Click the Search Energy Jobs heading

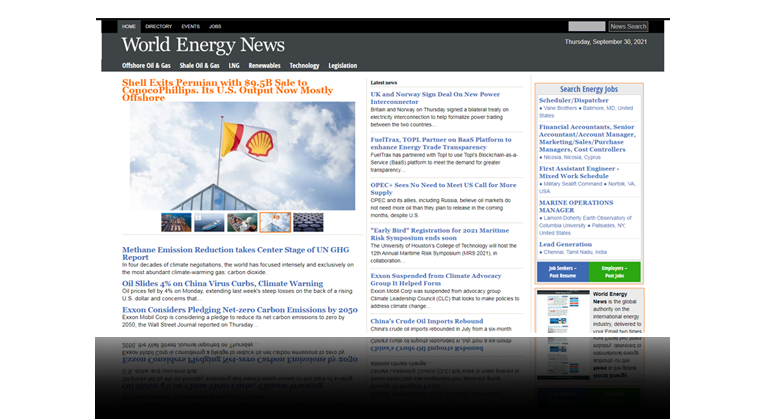coord(589,89)
